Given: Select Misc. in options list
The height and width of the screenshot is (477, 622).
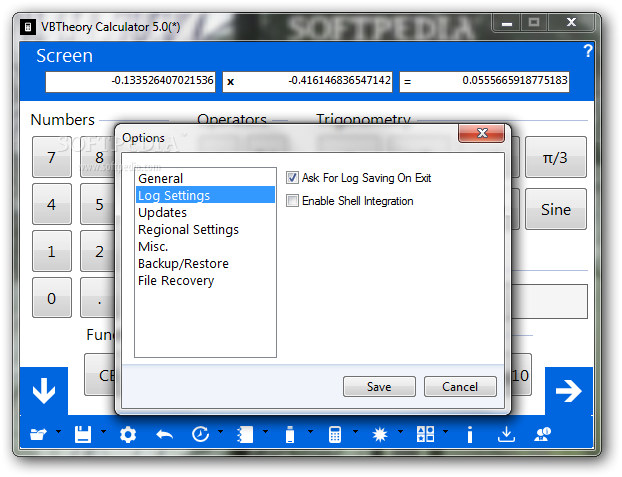Looking at the screenshot, I should pos(205,246).
